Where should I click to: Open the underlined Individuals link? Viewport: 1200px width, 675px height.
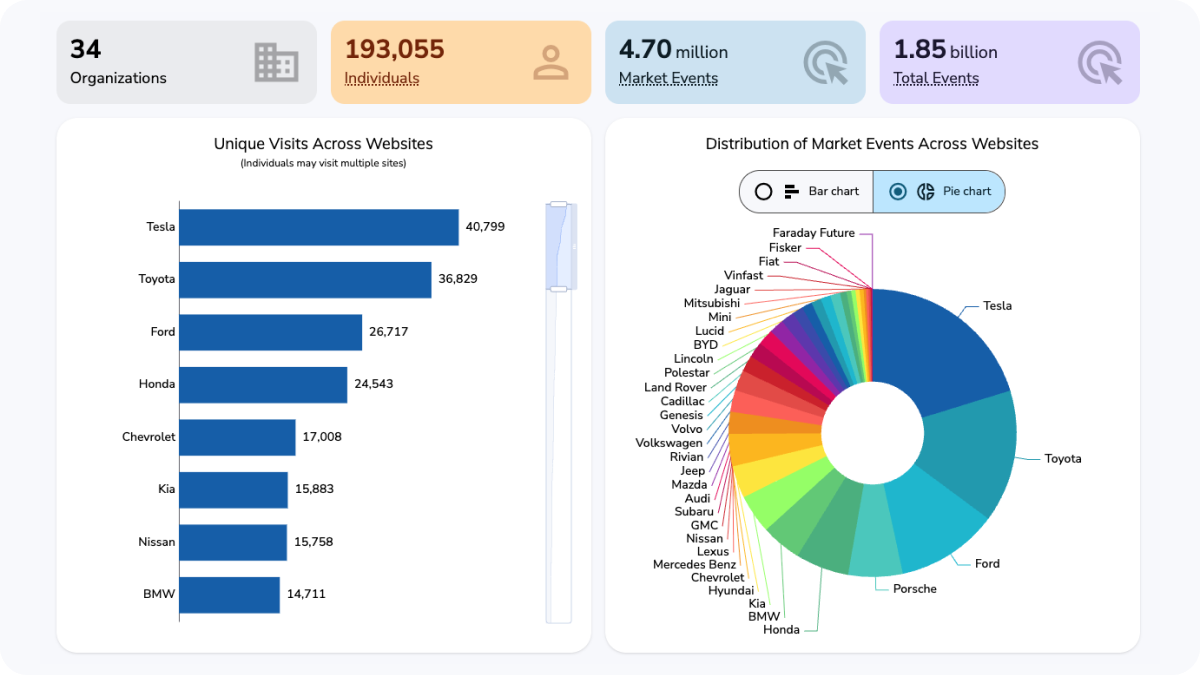pyautogui.click(x=381, y=78)
